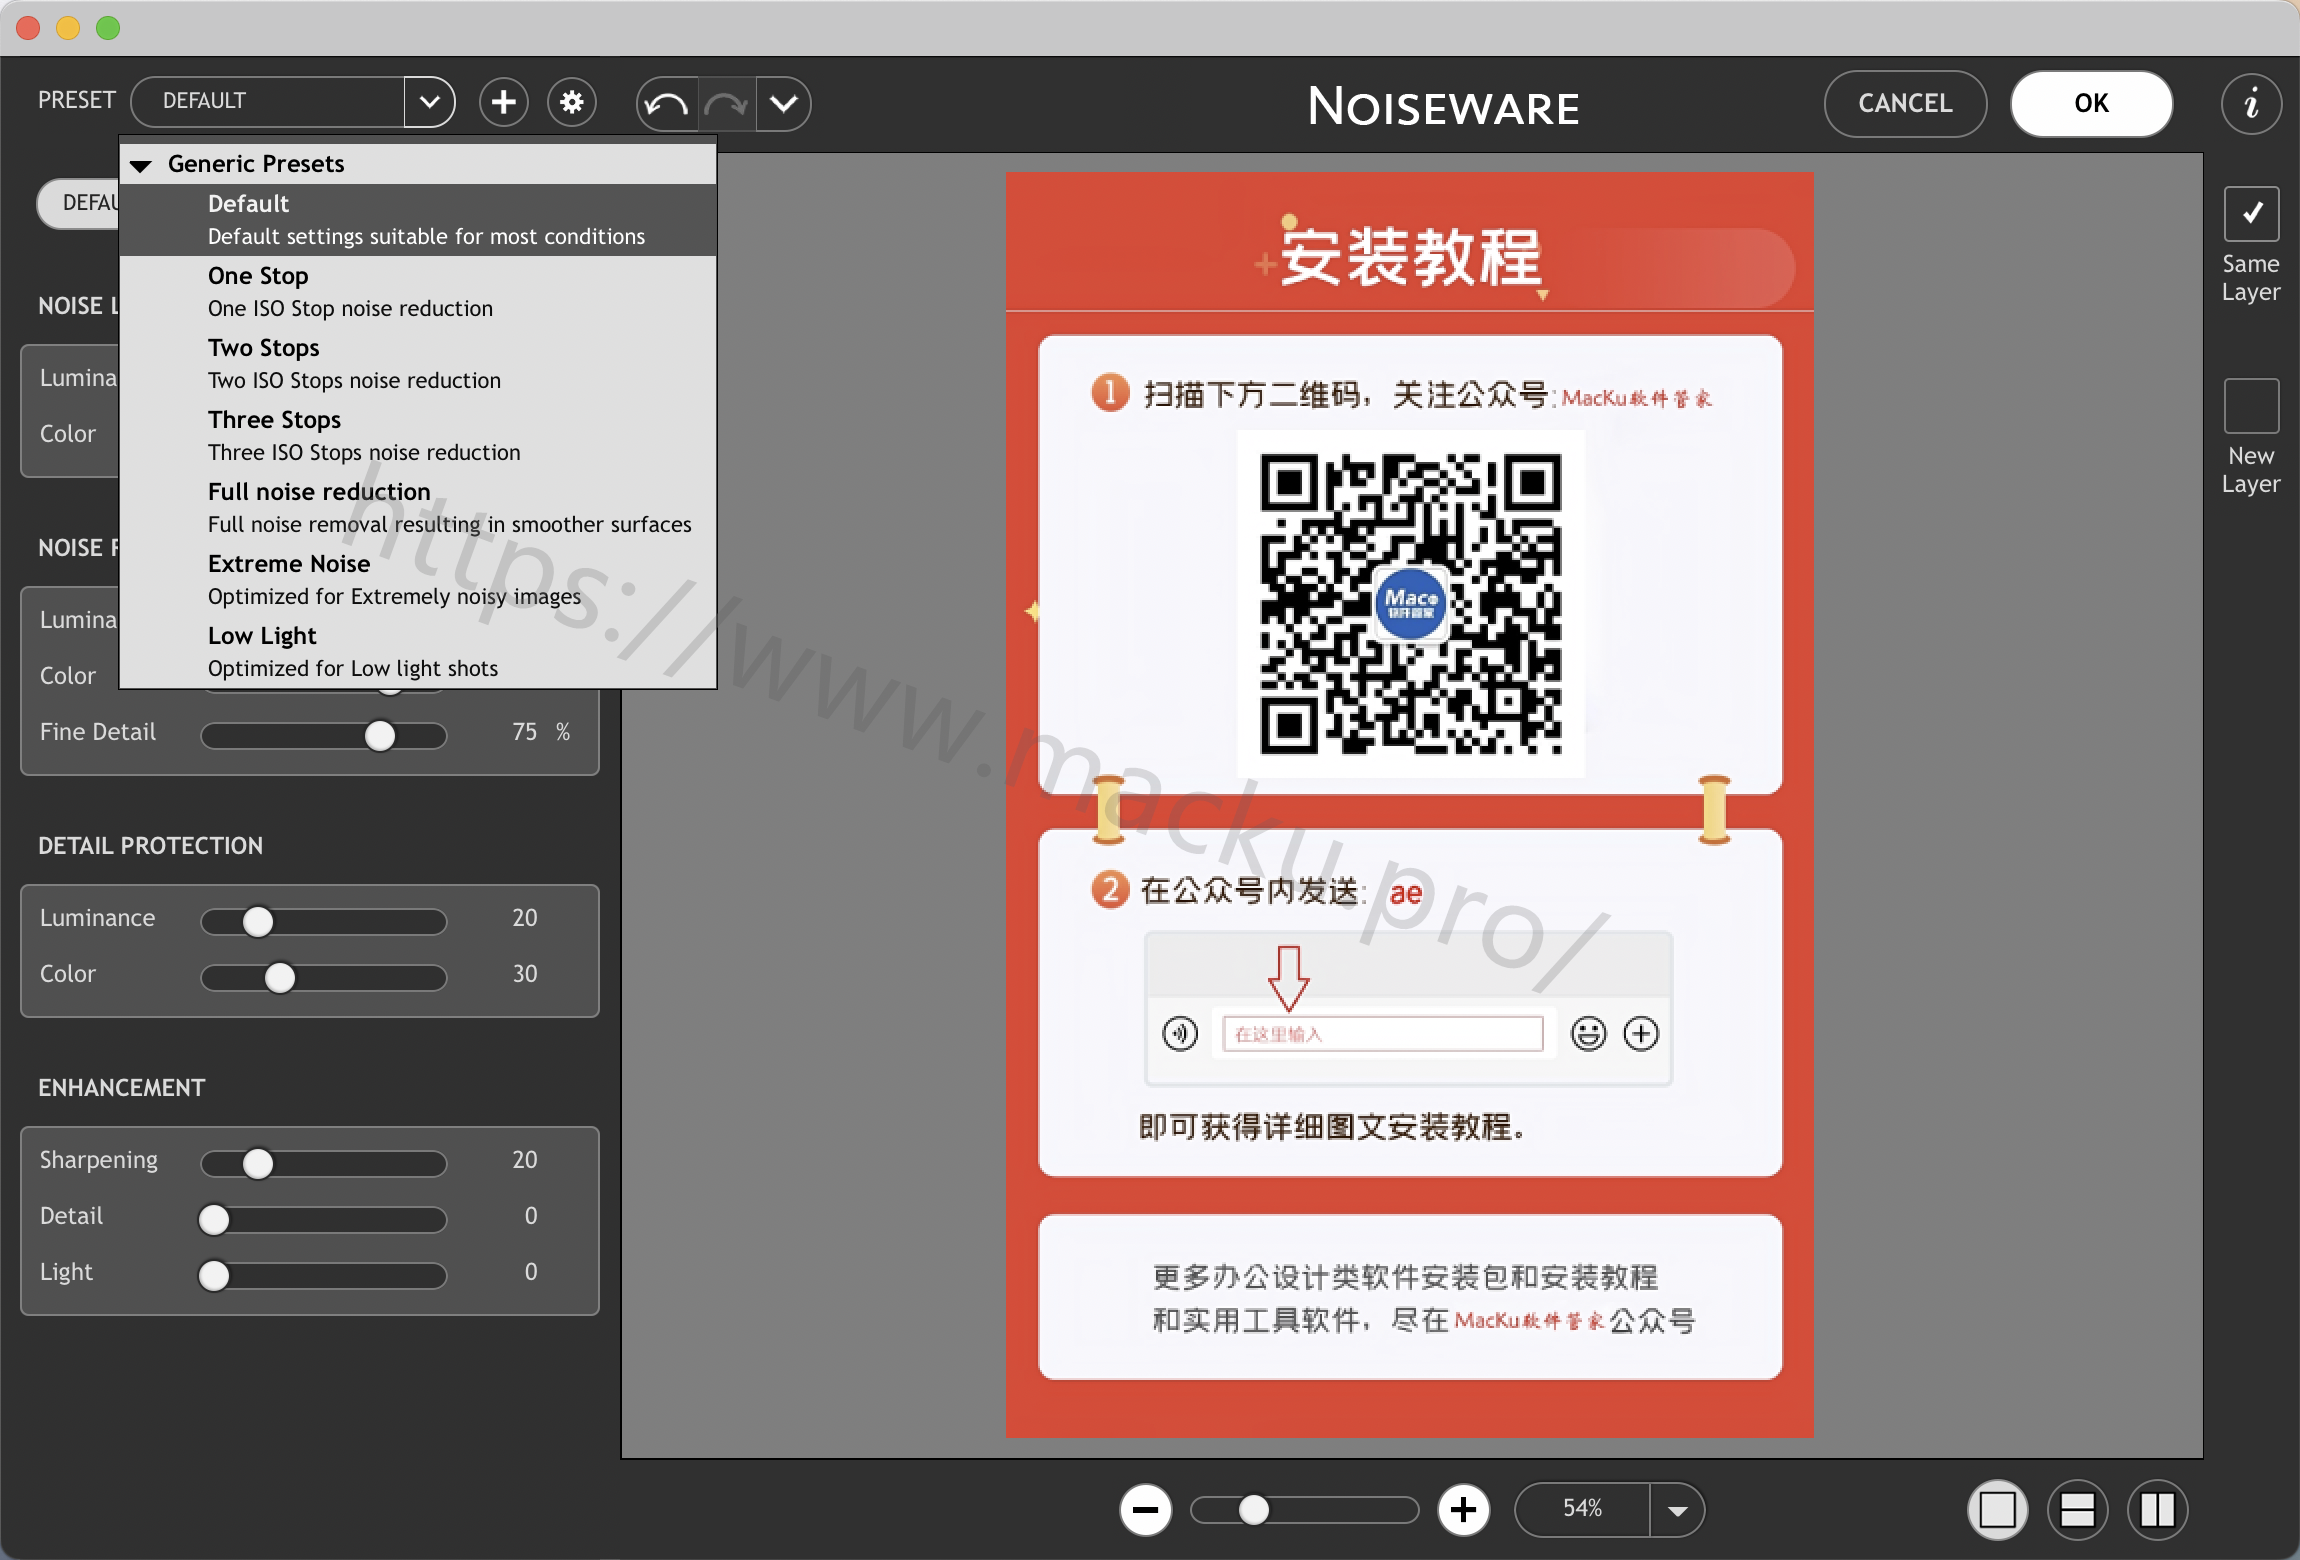Toggle the Same Layer checkbox

pyautogui.click(x=2251, y=214)
